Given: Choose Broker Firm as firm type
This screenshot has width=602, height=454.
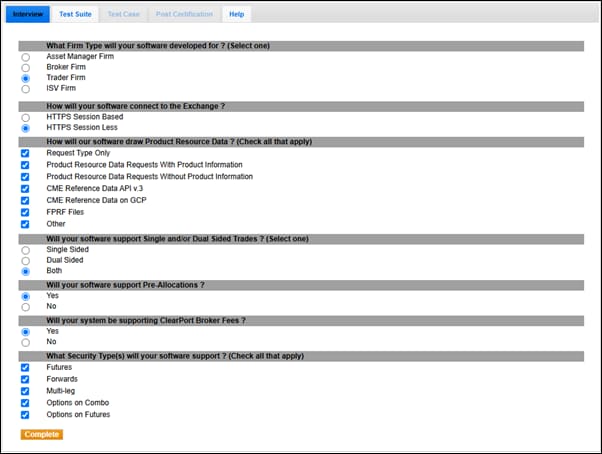Looking at the screenshot, I should coord(25,68).
